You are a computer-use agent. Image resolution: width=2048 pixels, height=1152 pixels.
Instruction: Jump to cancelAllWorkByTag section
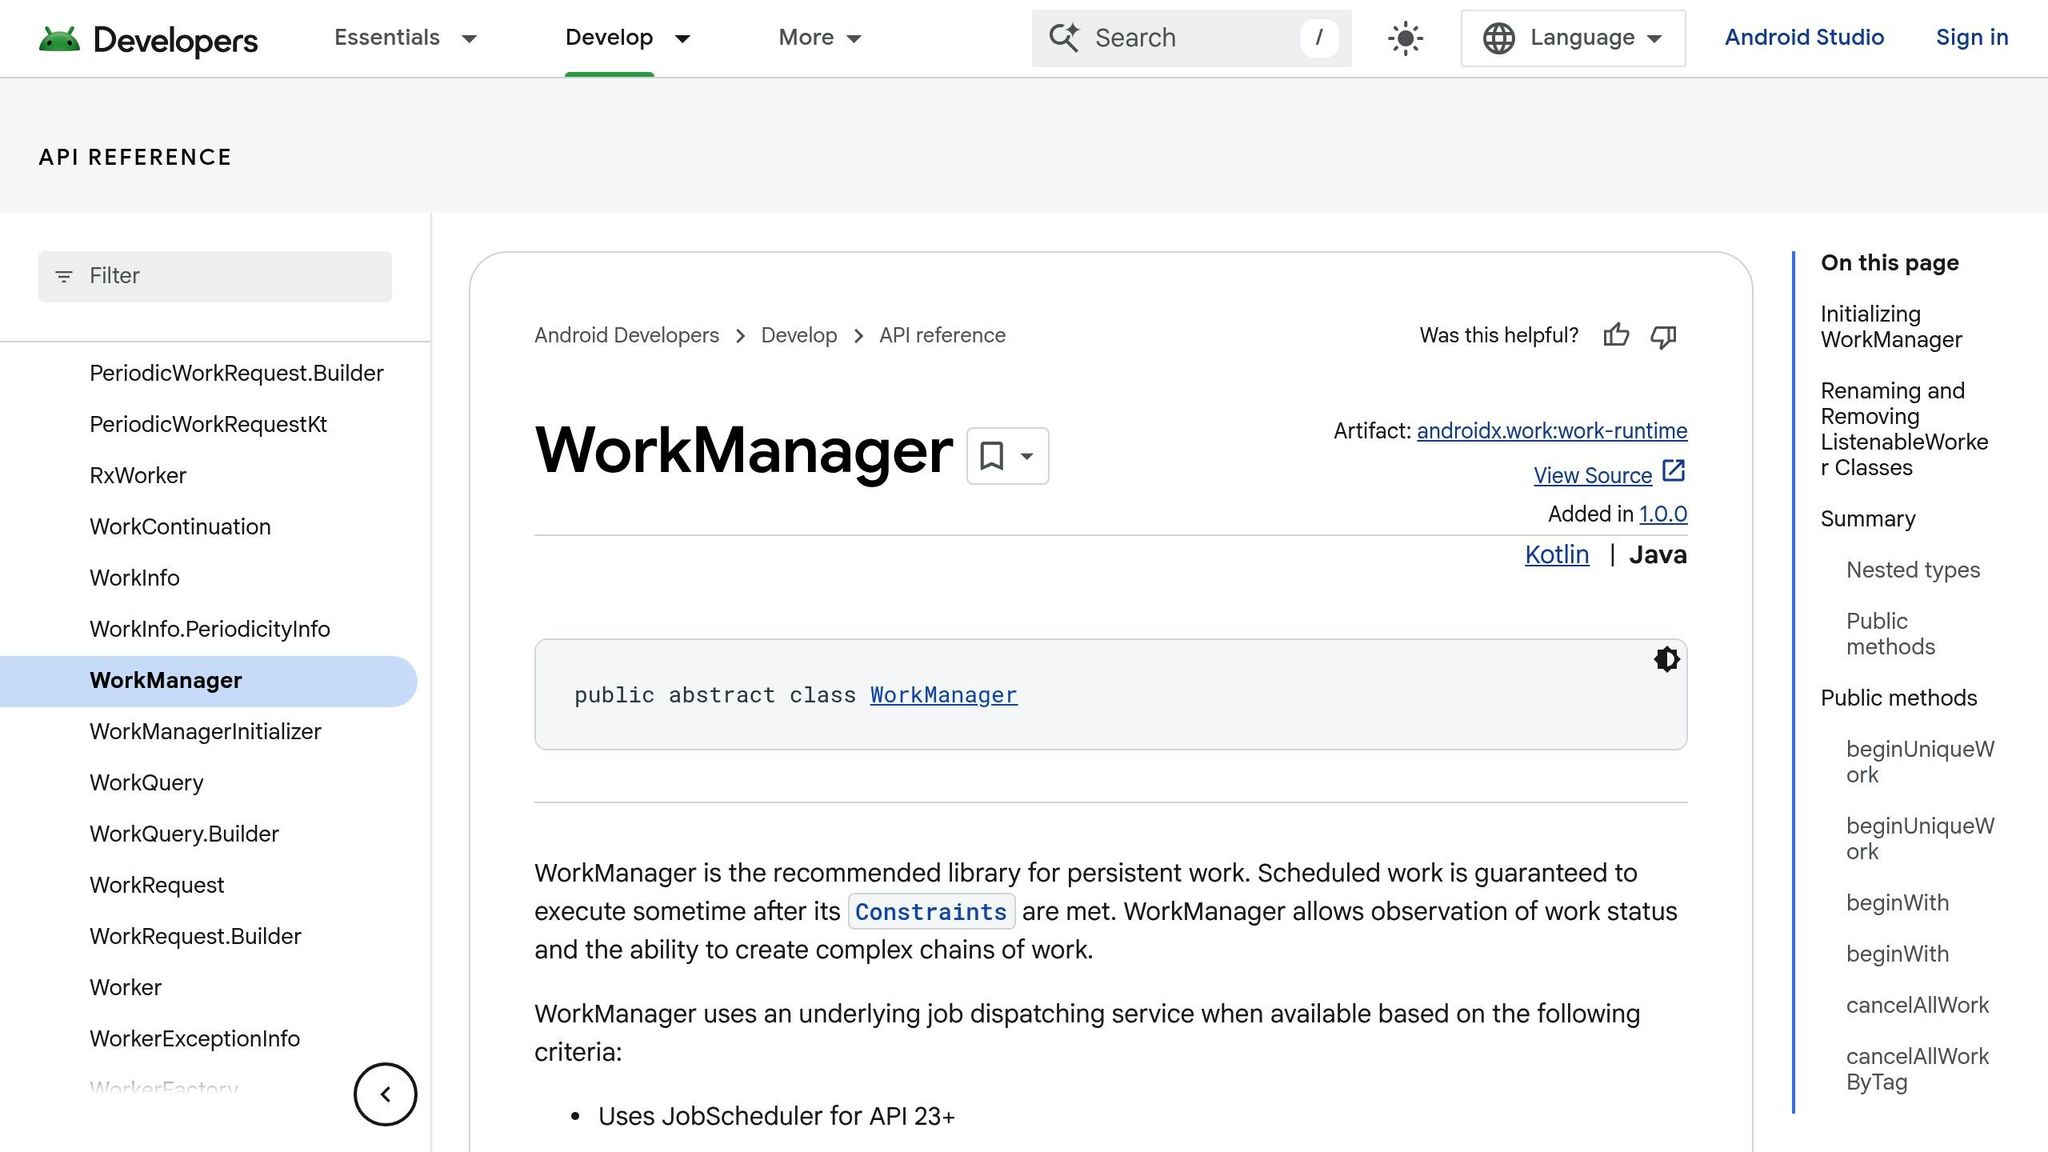(1916, 1069)
